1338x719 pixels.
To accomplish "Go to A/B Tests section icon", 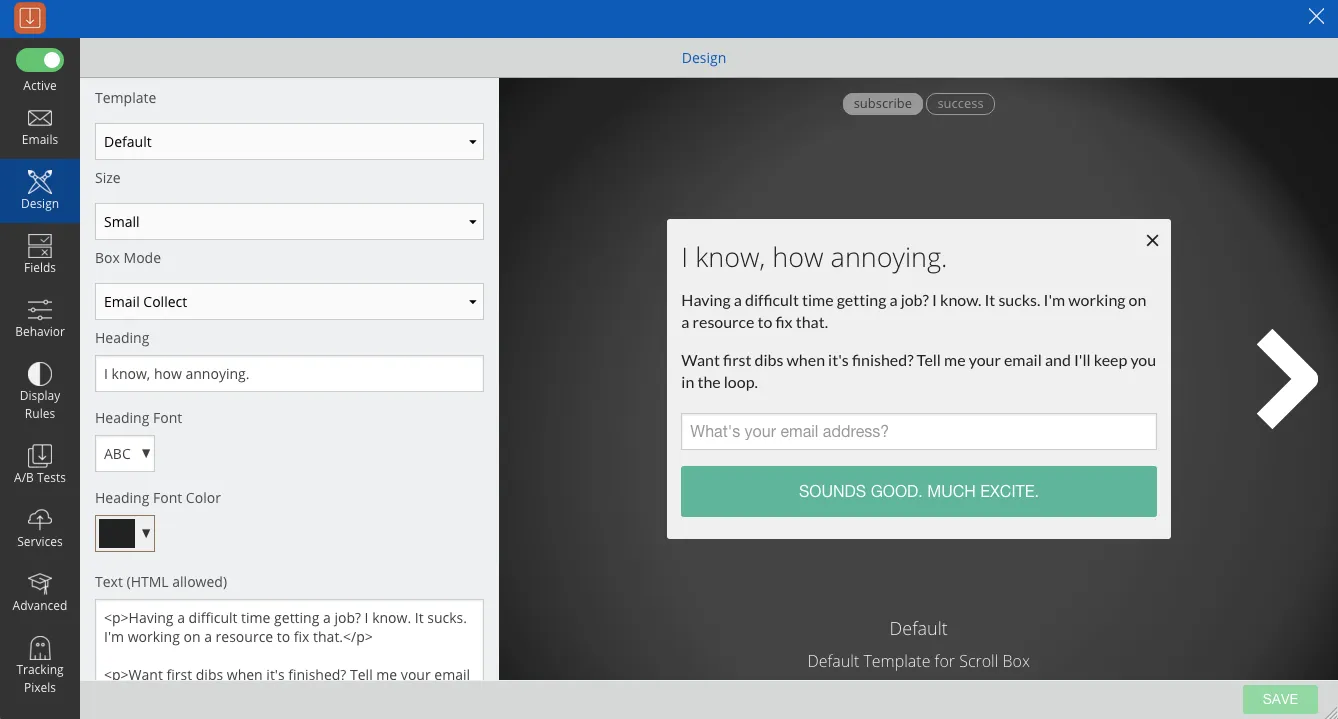I will click(40, 456).
